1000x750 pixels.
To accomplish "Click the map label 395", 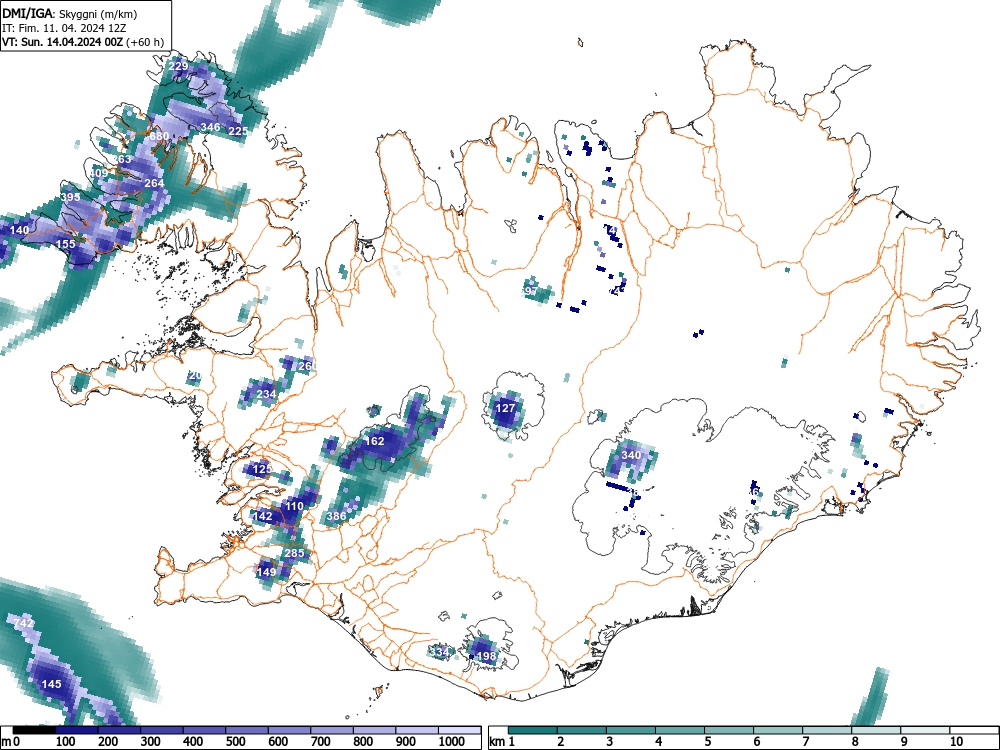I will [71, 197].
